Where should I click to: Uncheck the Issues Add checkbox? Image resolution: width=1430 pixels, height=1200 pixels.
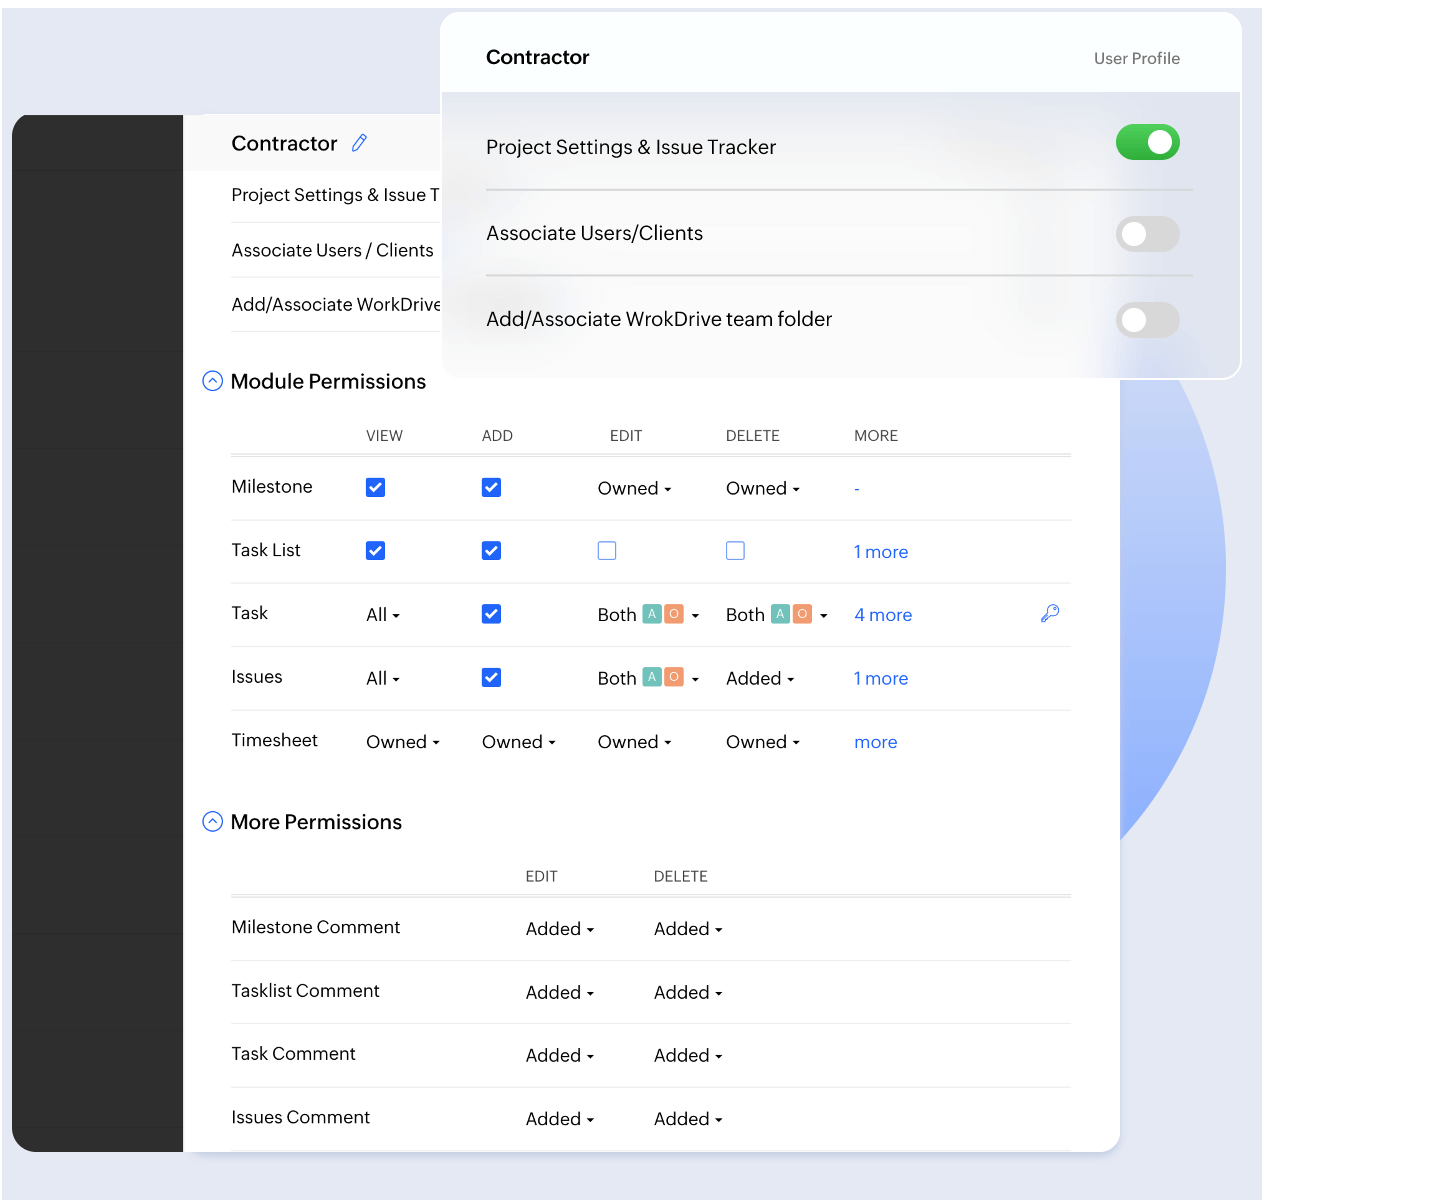pyautogui.click(x=491, y=678)
